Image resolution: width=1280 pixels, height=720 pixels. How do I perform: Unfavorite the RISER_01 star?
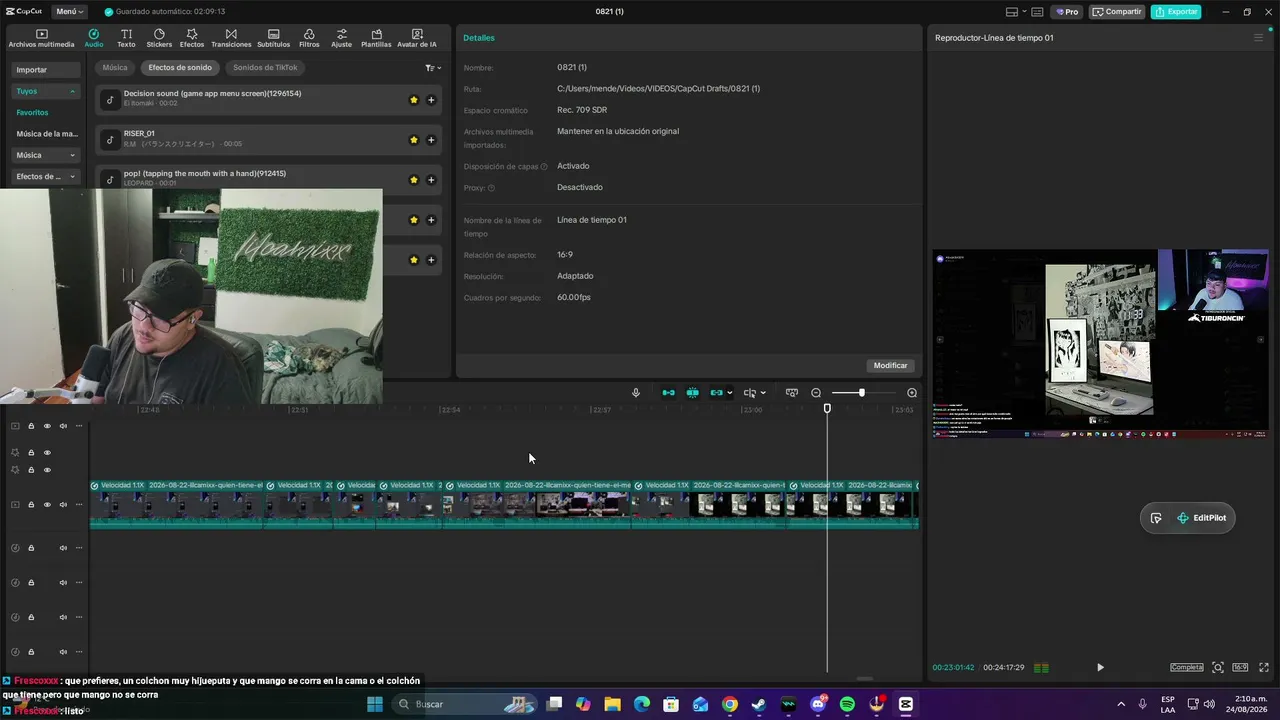(414, 140)
